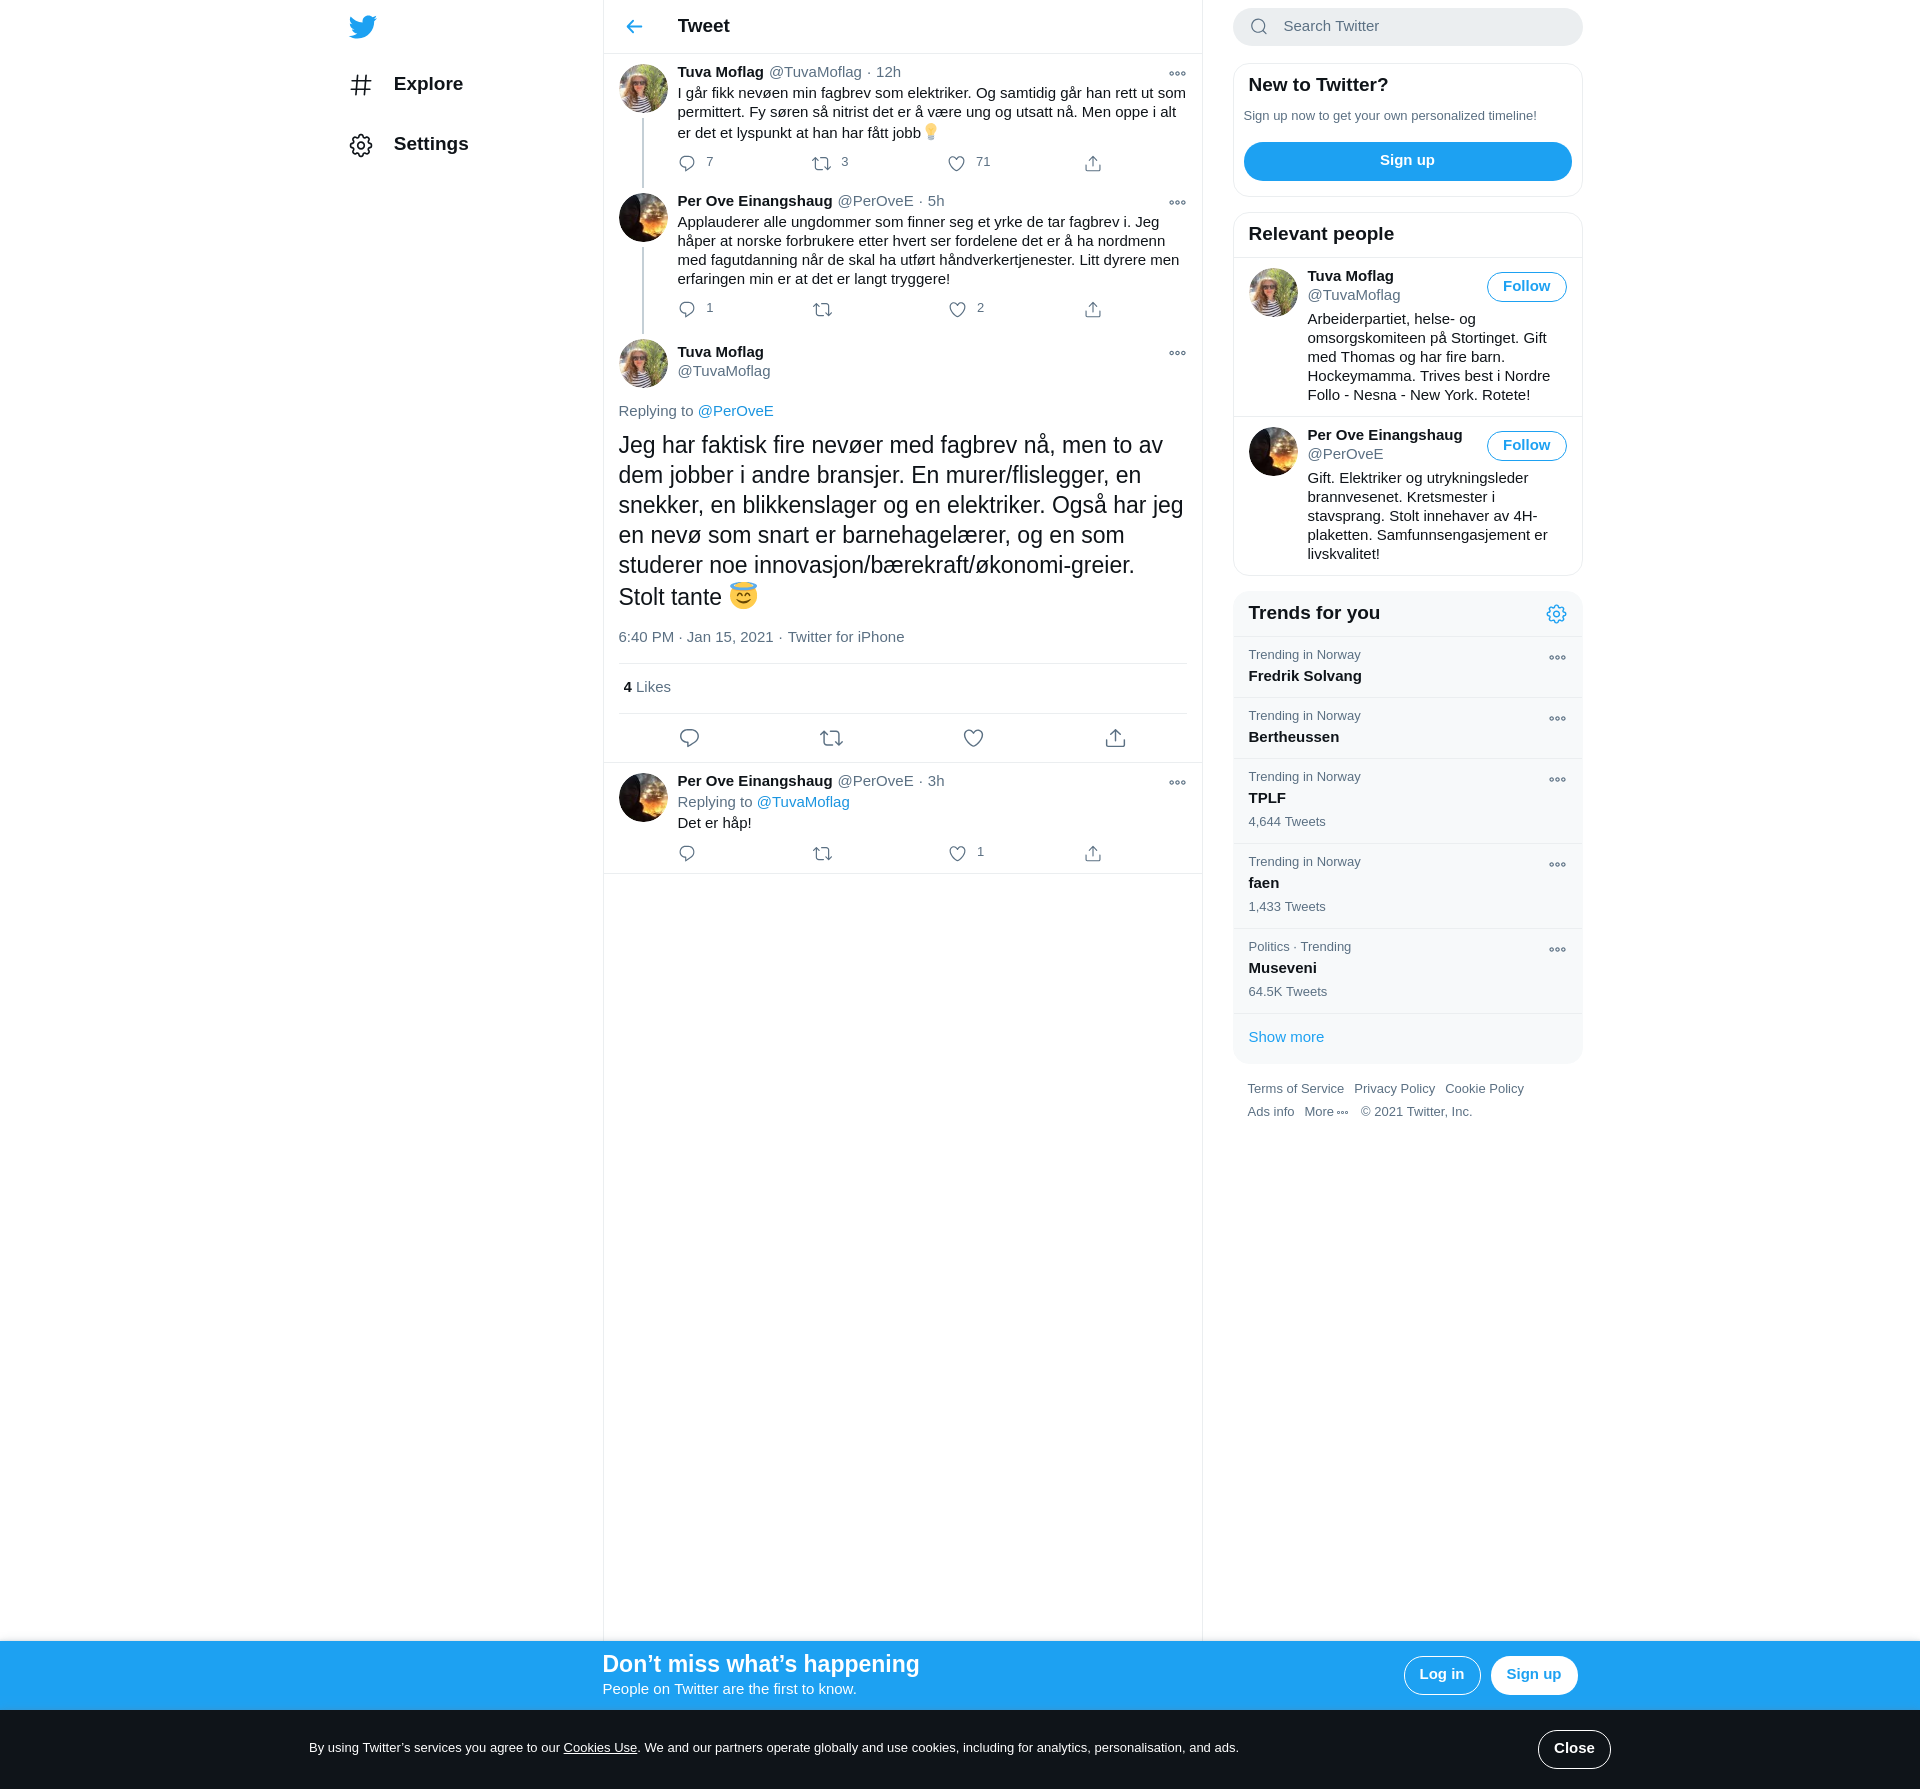This screenshot has width=1920, height=1789.
Task: Expand the More footer menu
Action: click(1326, 1112)
